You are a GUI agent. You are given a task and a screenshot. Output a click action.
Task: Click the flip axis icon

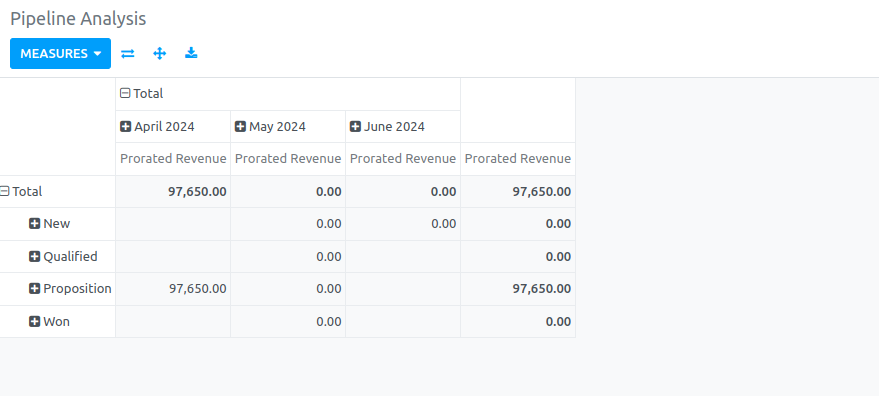click(128, 53)
